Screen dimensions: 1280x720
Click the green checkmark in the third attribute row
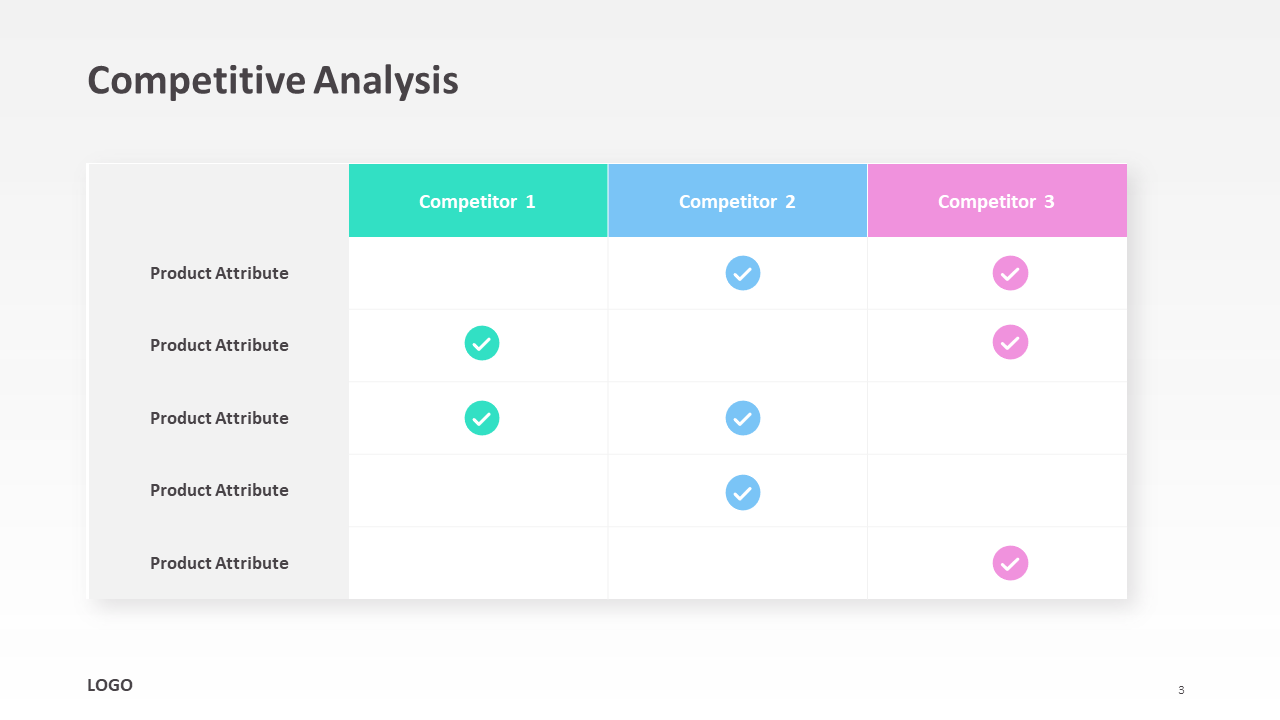point(482,418)
